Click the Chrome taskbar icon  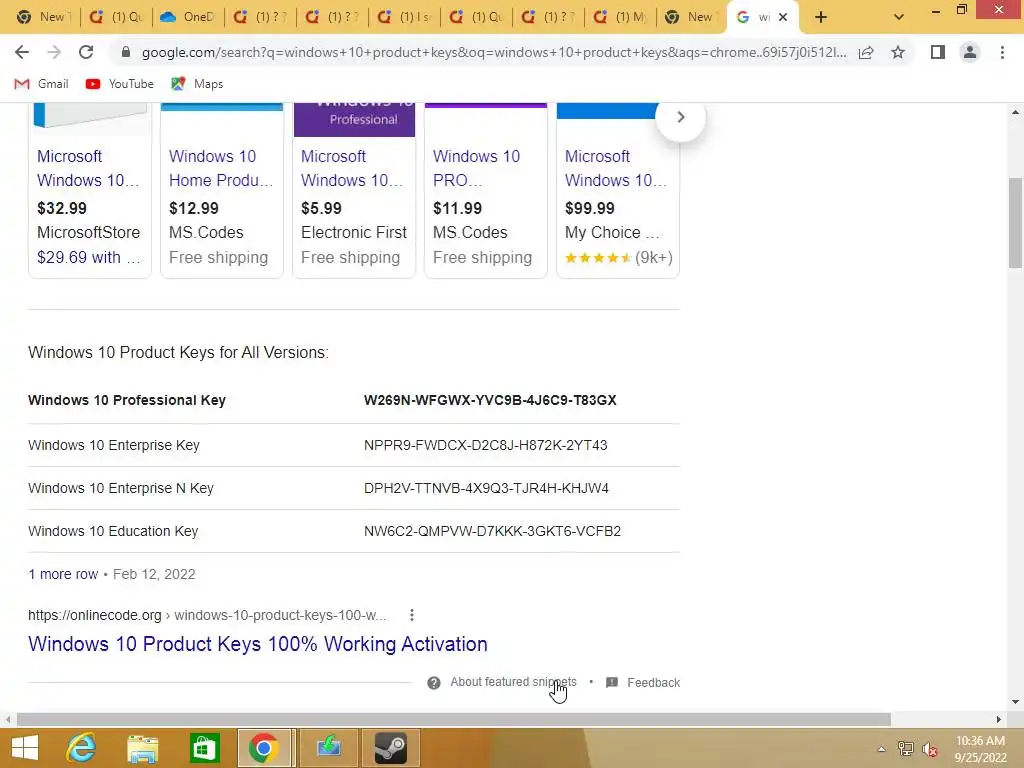tap(264, 748)
